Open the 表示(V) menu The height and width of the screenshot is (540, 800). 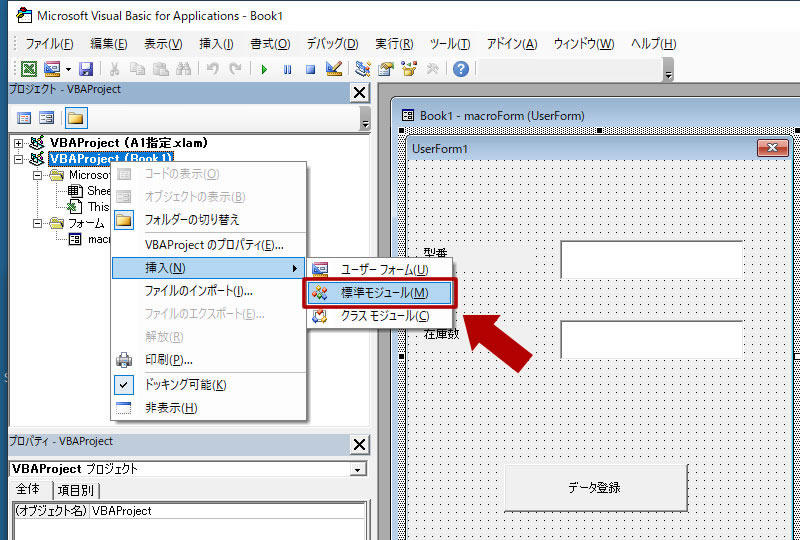(163, 44)
